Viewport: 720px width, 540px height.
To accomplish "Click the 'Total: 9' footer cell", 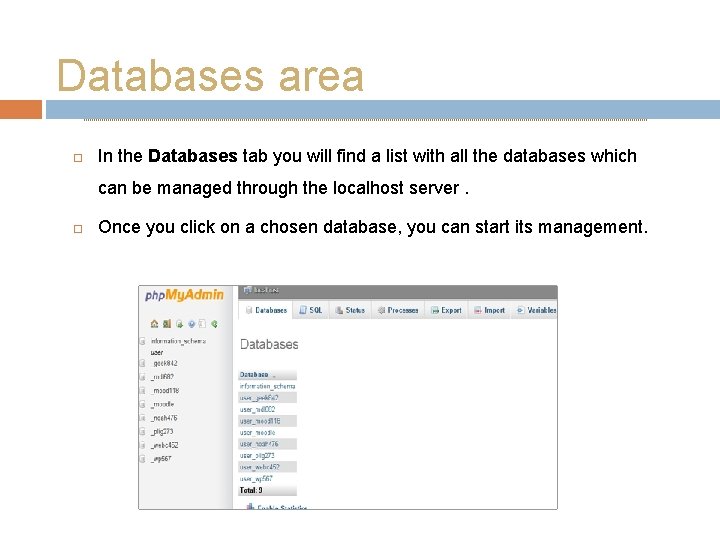I will (x=267, y=490).
